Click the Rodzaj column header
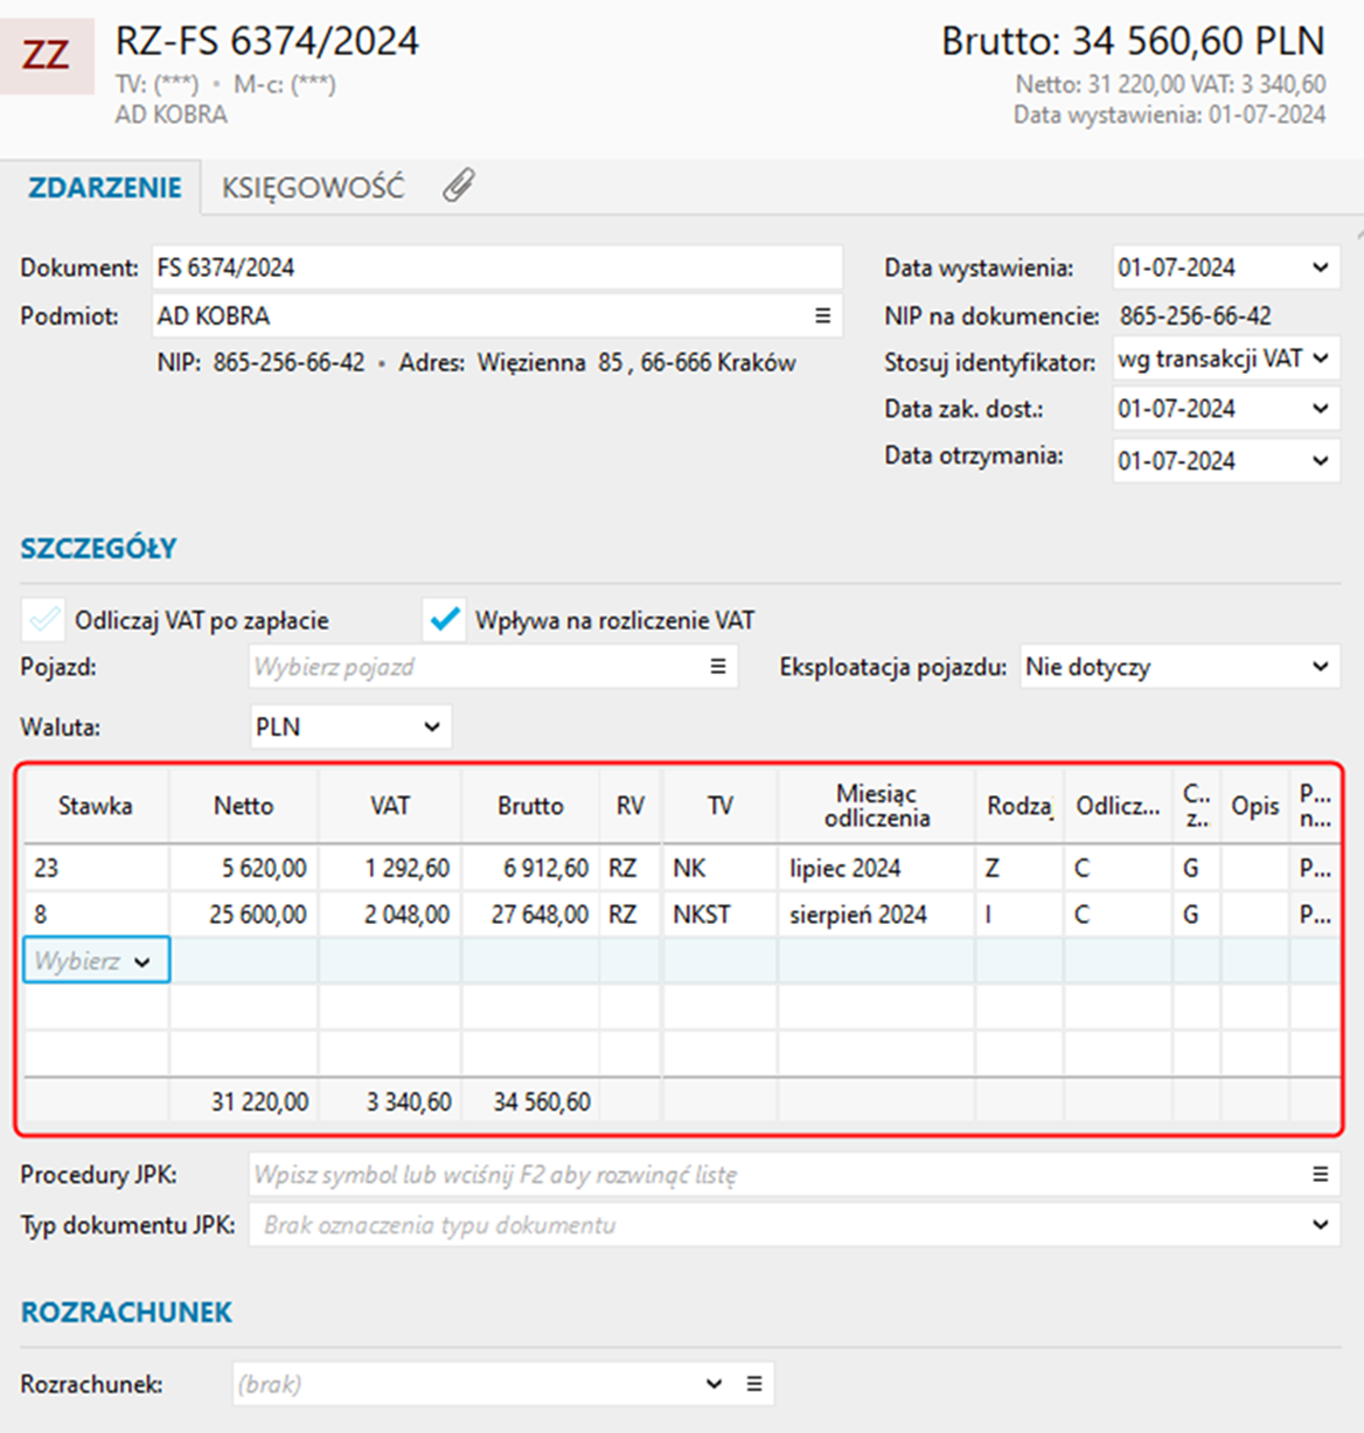 (x=1020, y=806)
